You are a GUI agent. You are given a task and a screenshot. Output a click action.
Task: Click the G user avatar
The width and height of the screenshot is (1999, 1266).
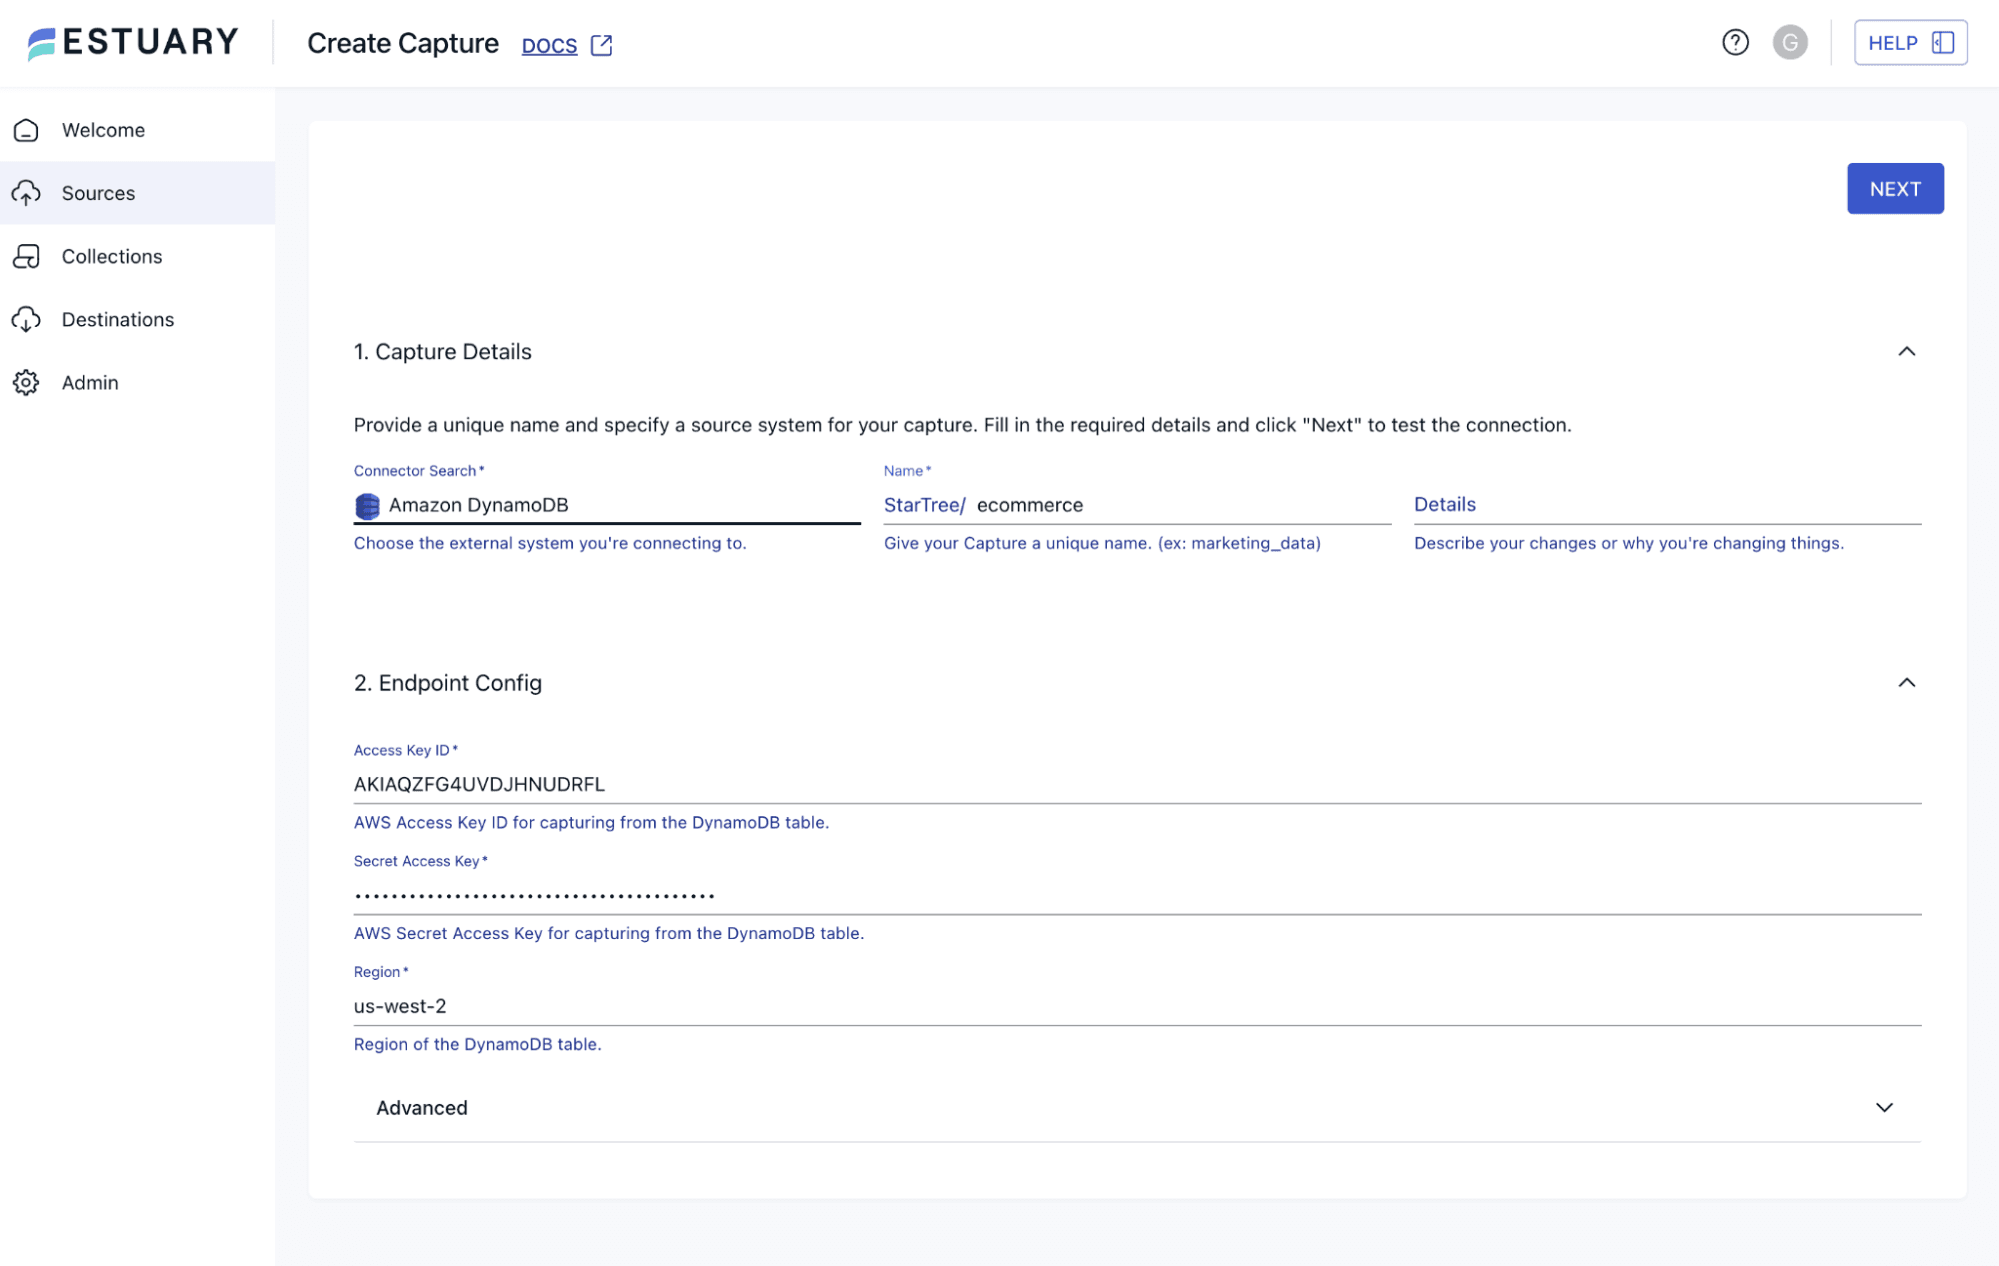pyautogui.click(x=1790, y=42)
